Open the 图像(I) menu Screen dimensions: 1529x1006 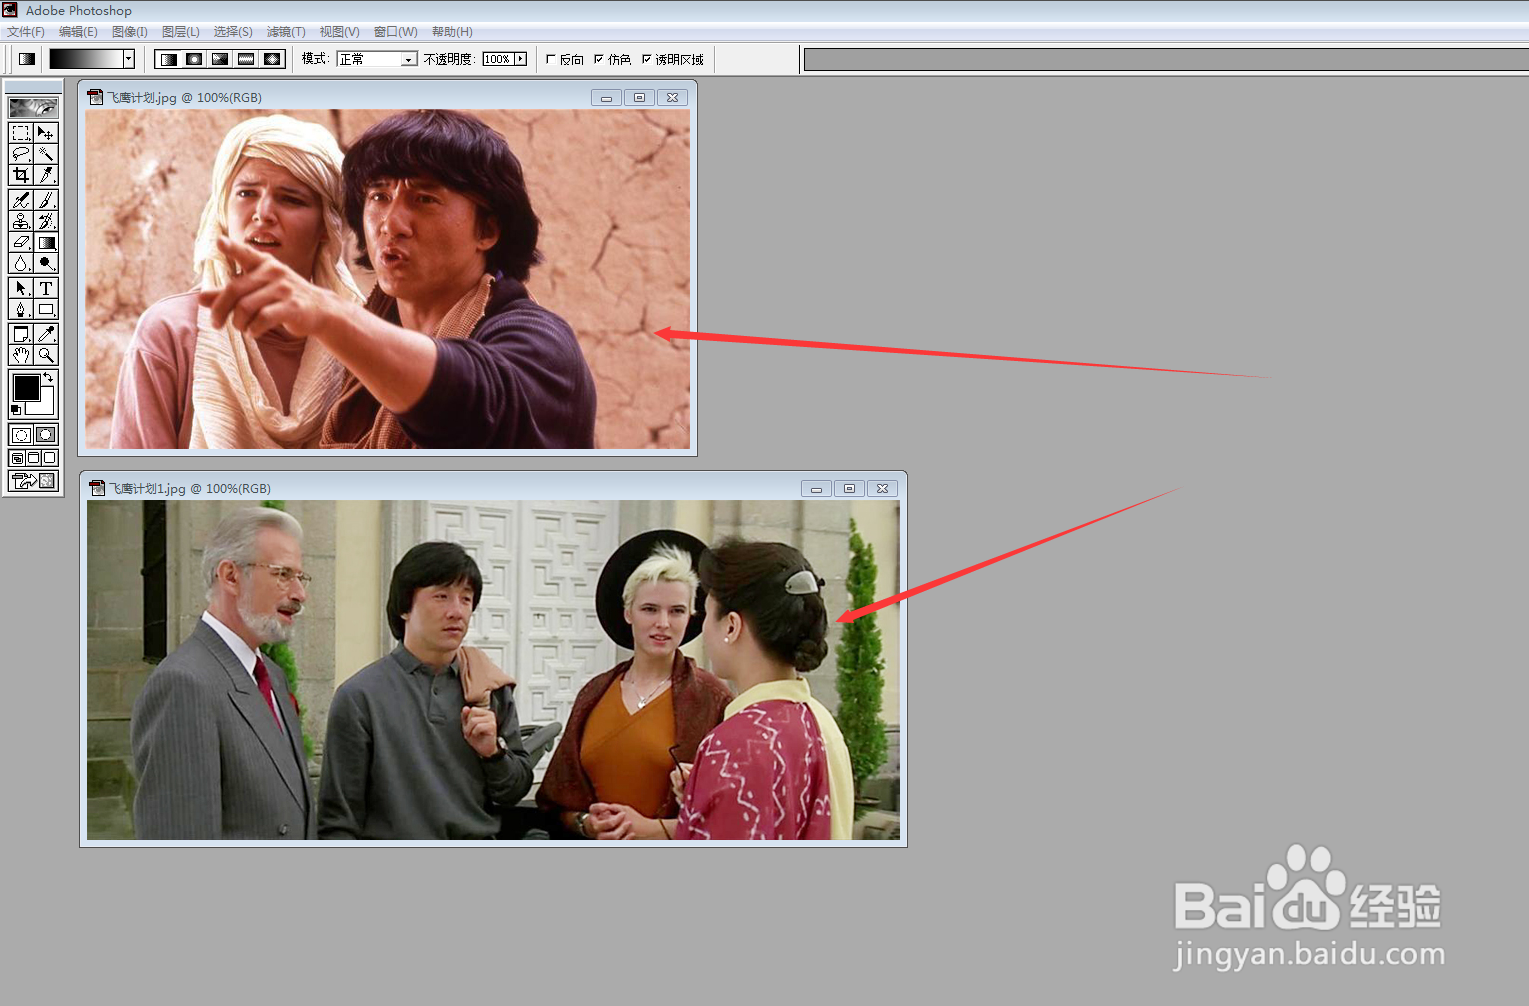(x=129, y=32)
